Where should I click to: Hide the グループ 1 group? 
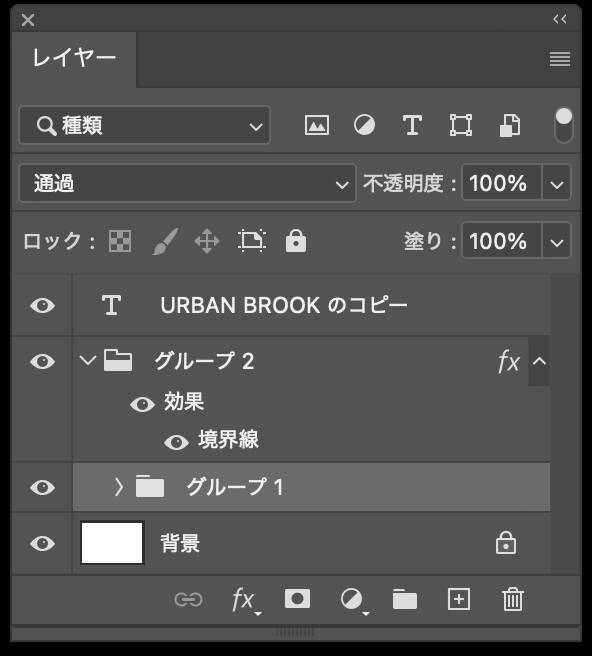point(43,487)
